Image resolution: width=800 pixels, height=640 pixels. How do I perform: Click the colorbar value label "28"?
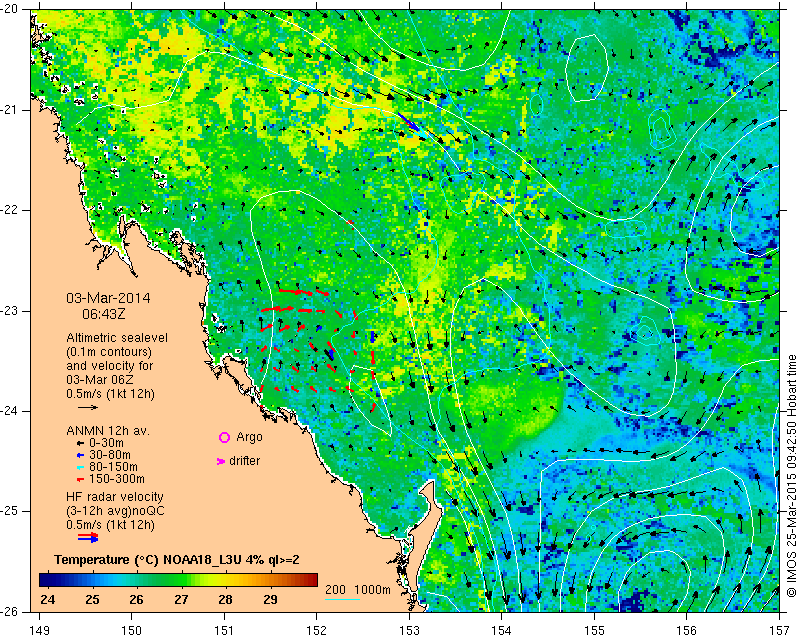point(226,600)
